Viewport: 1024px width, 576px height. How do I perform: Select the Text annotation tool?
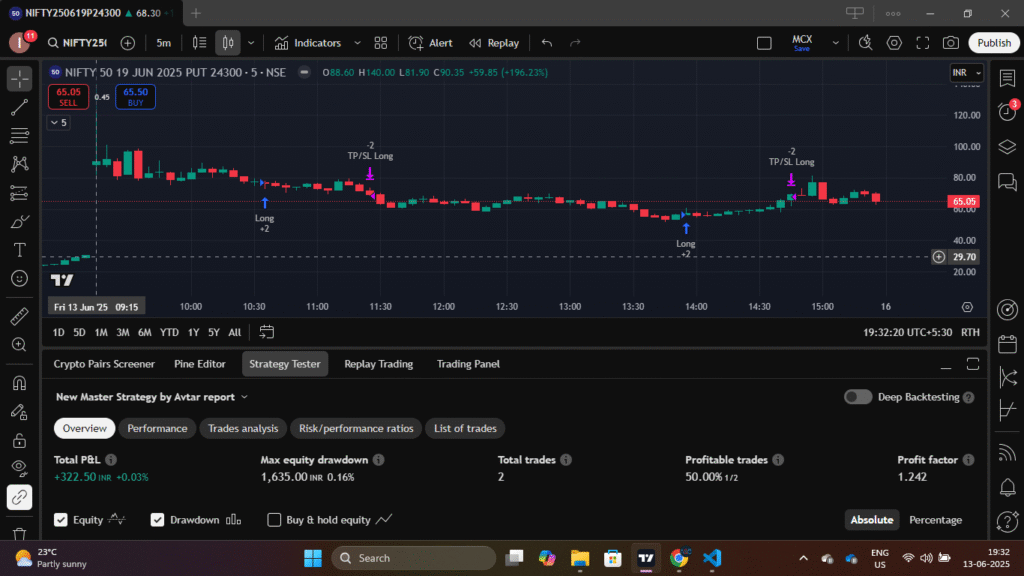pyautogui.click(x=20, y=250)
